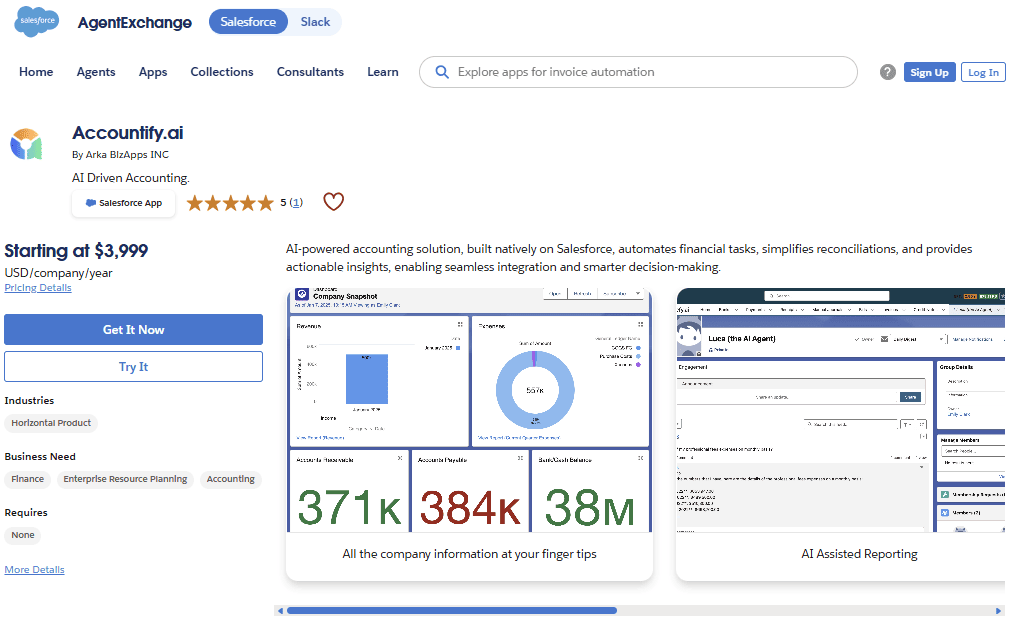This screenshot has width=1014, height=623.
Task: Click 'All the company information' caption
Action: 469,554
